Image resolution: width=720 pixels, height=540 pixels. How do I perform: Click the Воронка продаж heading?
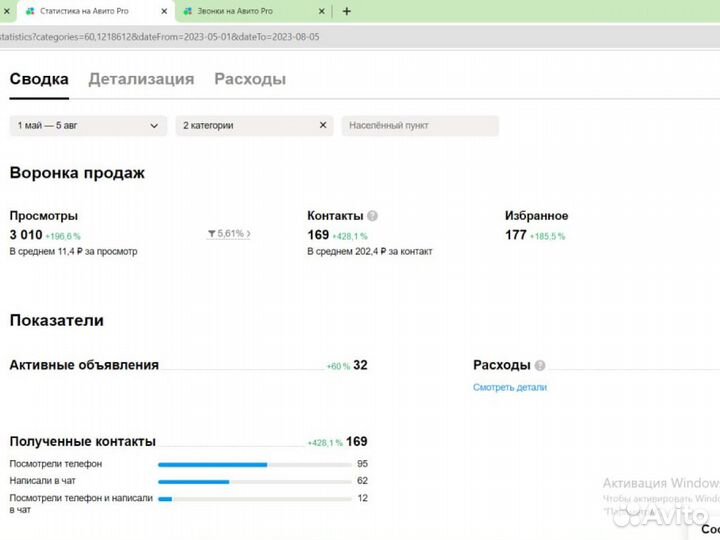tap(77, 173)
